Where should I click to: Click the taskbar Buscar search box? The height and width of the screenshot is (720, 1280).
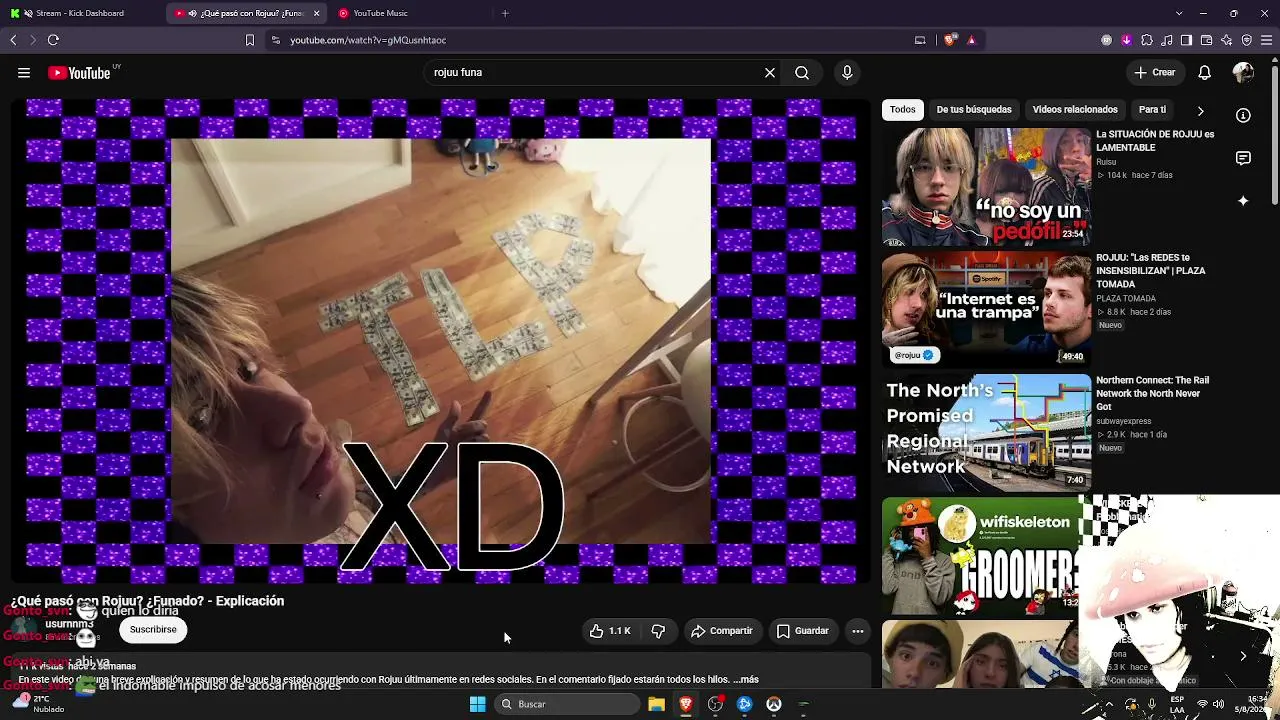pos(567,704)
